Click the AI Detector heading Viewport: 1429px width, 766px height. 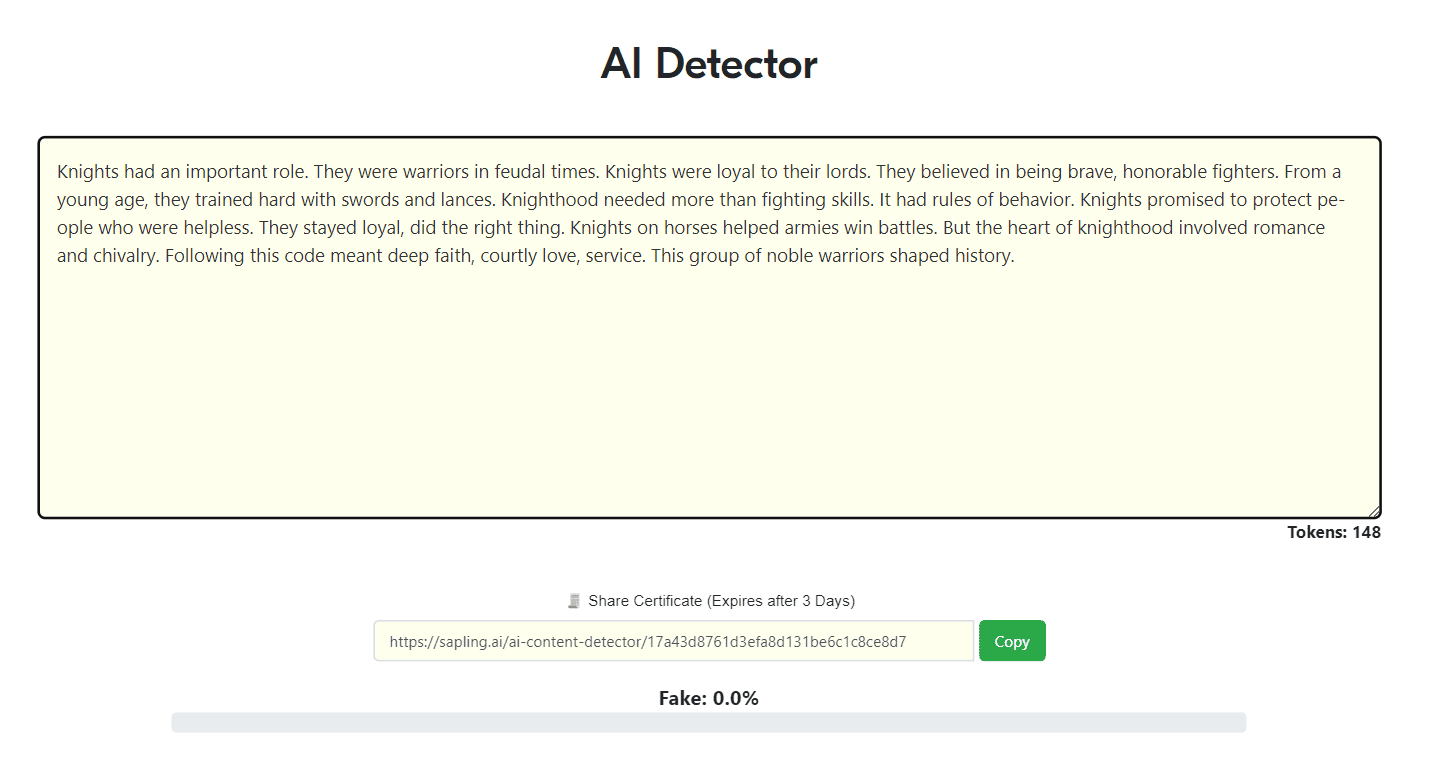(x=709, y=64)
